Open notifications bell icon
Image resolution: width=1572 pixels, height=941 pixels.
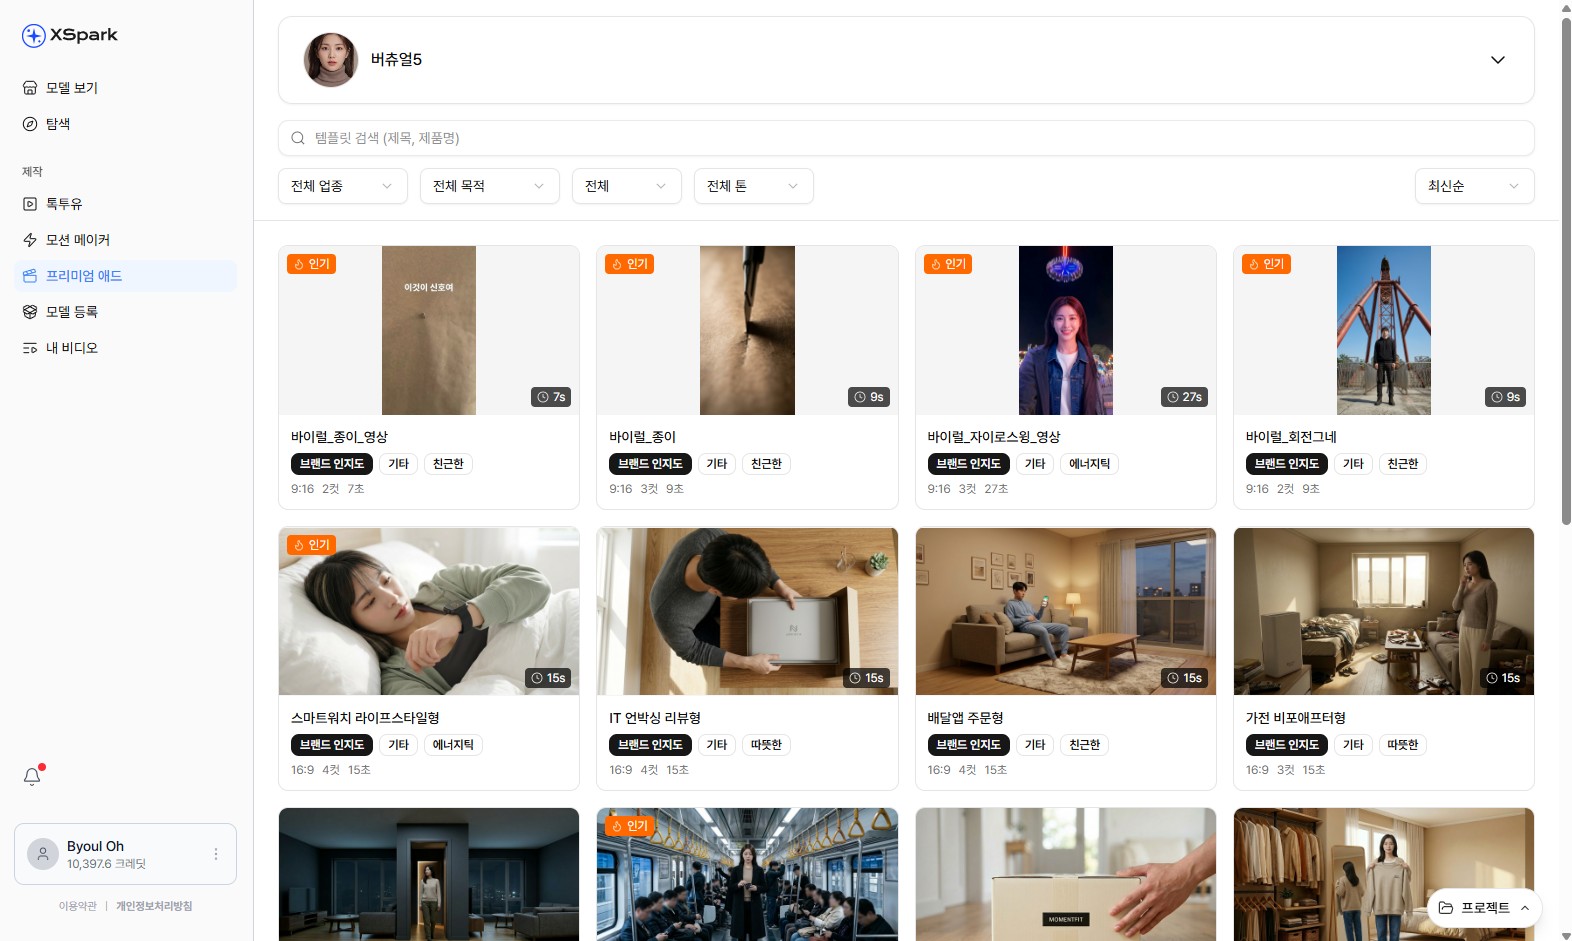(x=32, y=777)
